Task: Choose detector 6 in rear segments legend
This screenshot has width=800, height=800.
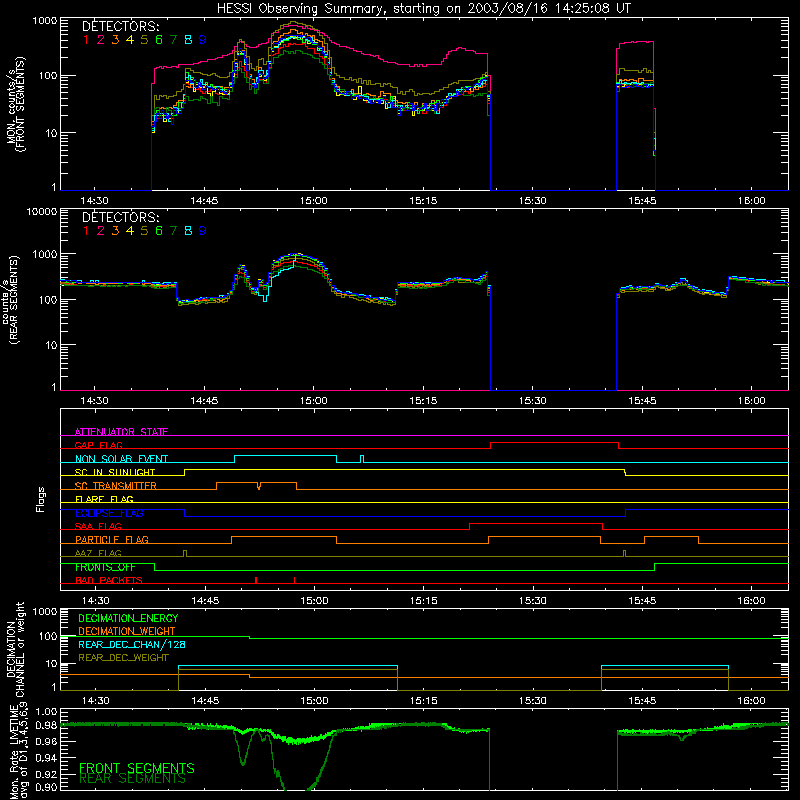Action: (x=159, y=231)
